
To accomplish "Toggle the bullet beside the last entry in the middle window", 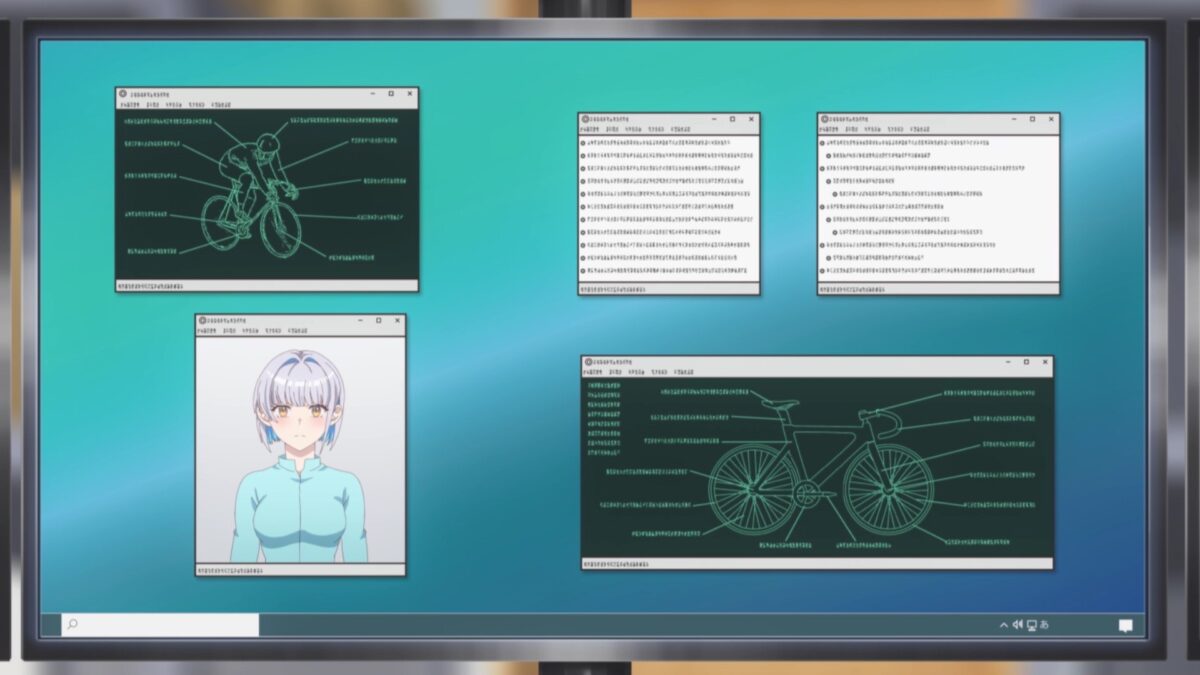I will (x=583, y=269).
